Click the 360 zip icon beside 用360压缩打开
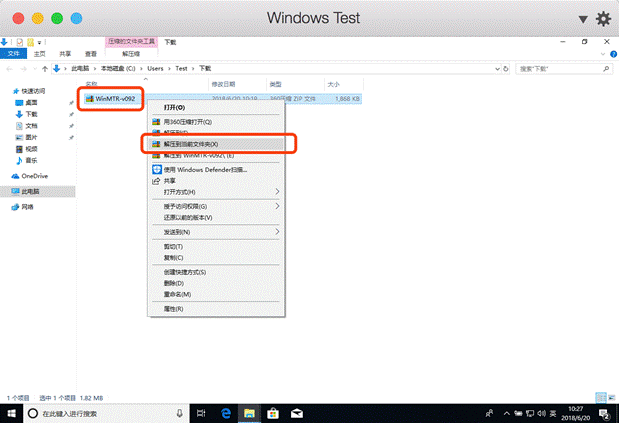This screenshot has width=619, height=423. coord(155,121)
